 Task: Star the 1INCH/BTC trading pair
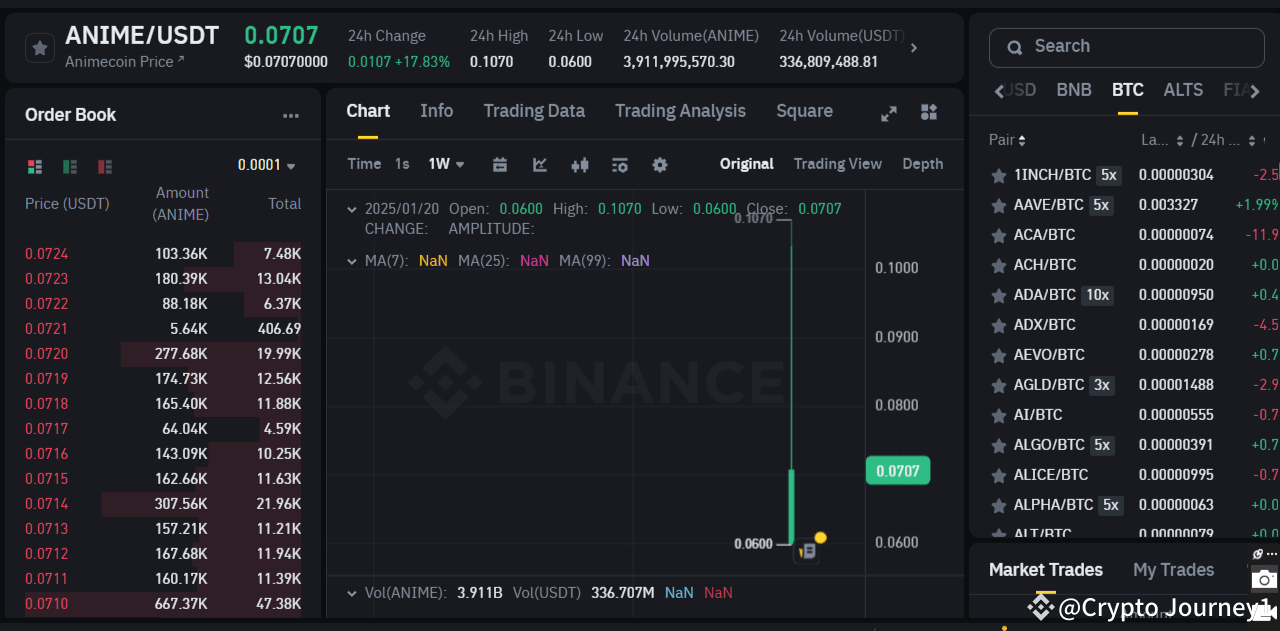point(997,174)
